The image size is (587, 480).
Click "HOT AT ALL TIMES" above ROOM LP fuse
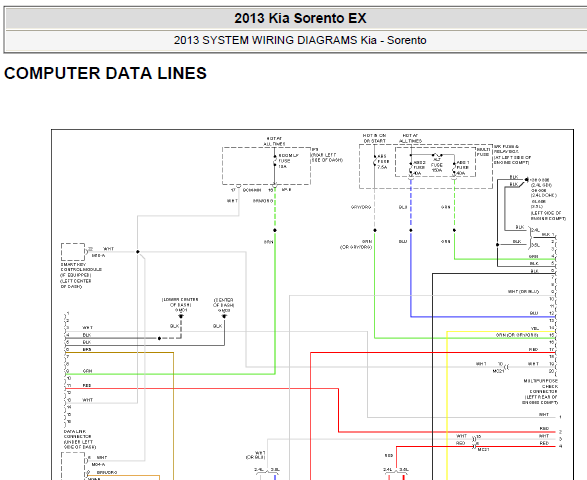coord(274,141)
